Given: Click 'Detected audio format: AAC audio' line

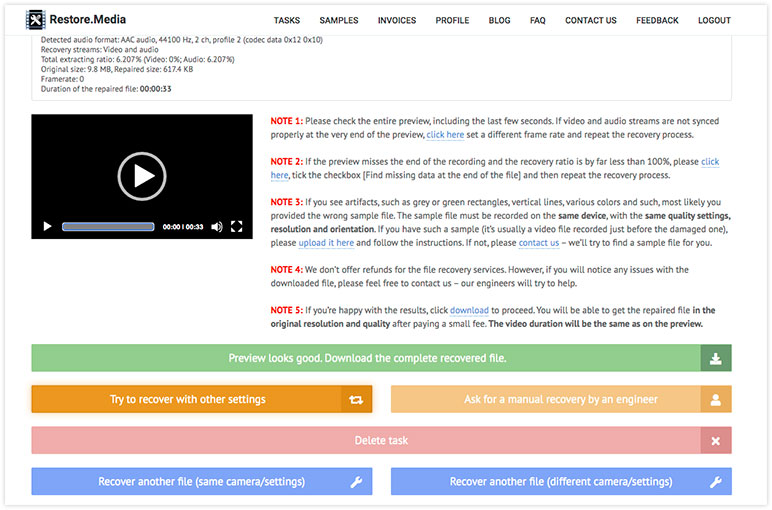Looking at the screenshot, I should (182, 40).
